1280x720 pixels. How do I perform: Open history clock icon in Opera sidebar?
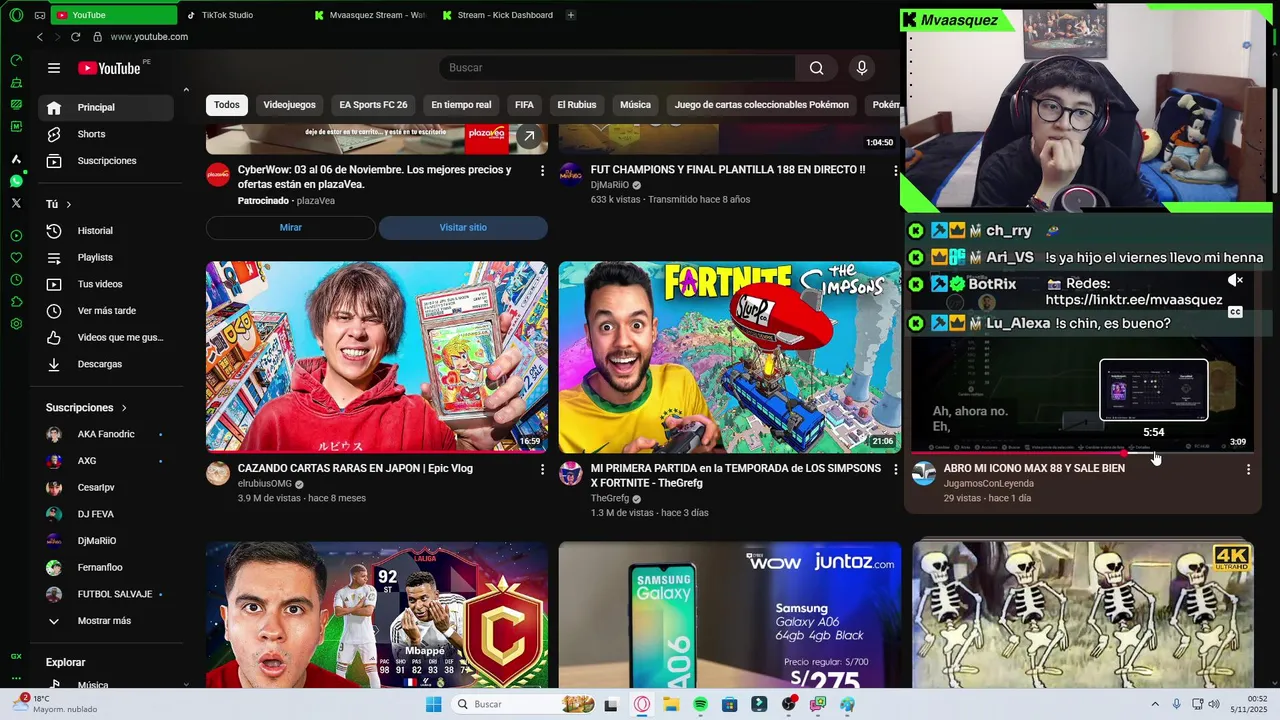[x=16, y=280]
